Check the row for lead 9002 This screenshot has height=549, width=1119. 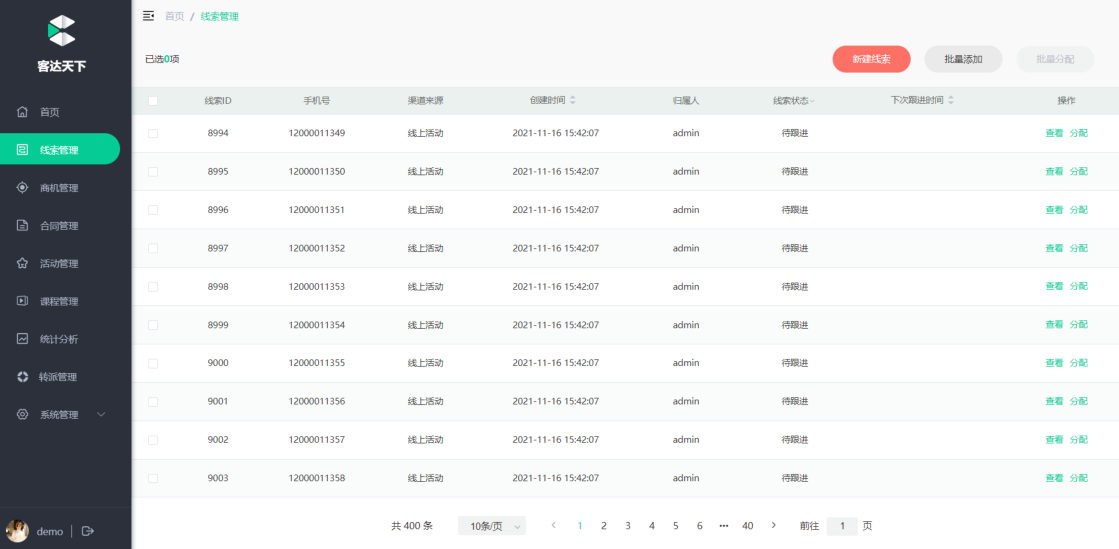pos(153,440)
